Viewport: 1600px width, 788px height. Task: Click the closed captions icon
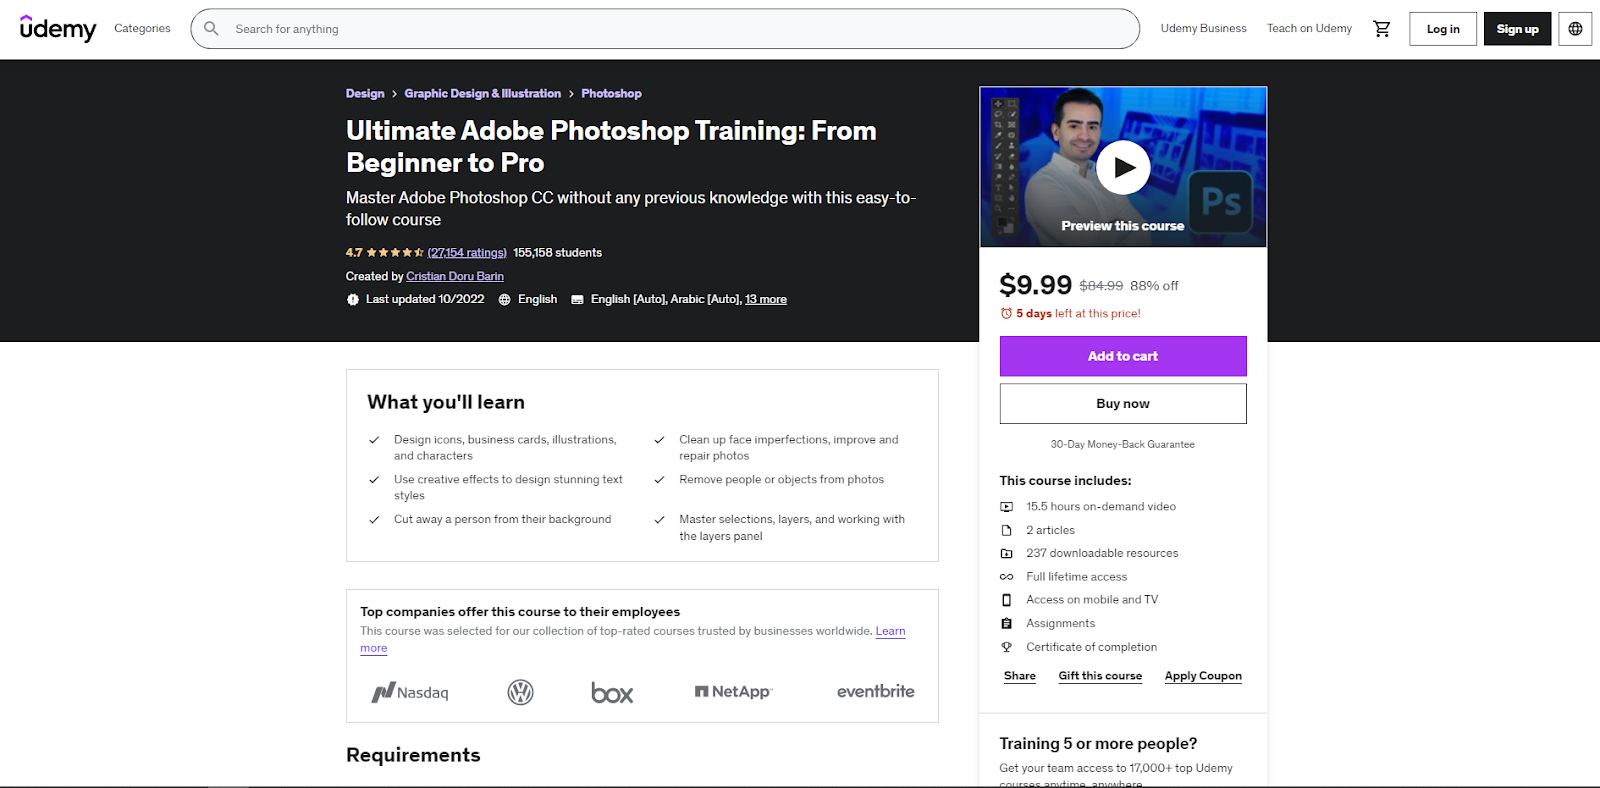577,300
